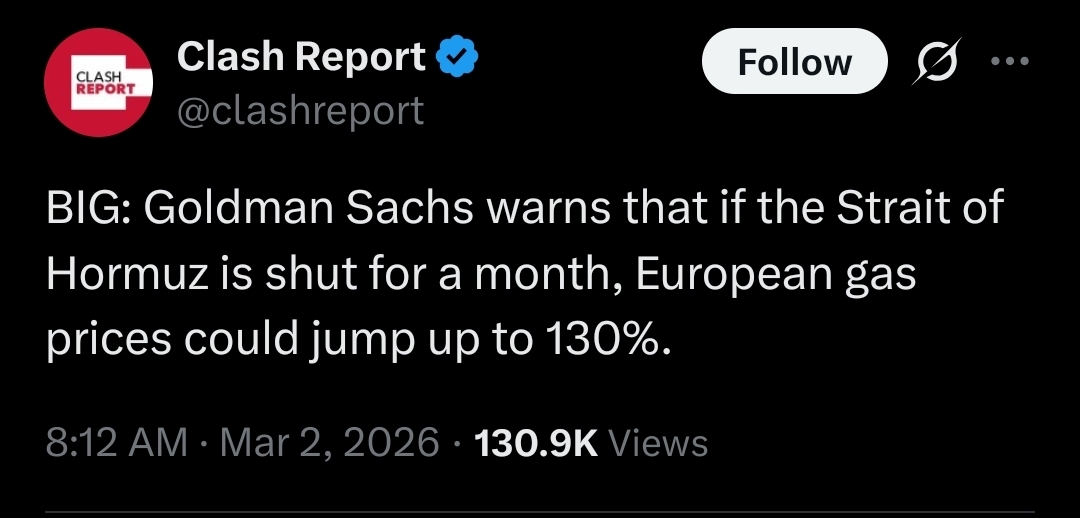Image resolution: width=1080 pixels, height=518 pixels.
Task: Click the Views label beside the count
Action: pyautogui.click(x=658, y=442)
